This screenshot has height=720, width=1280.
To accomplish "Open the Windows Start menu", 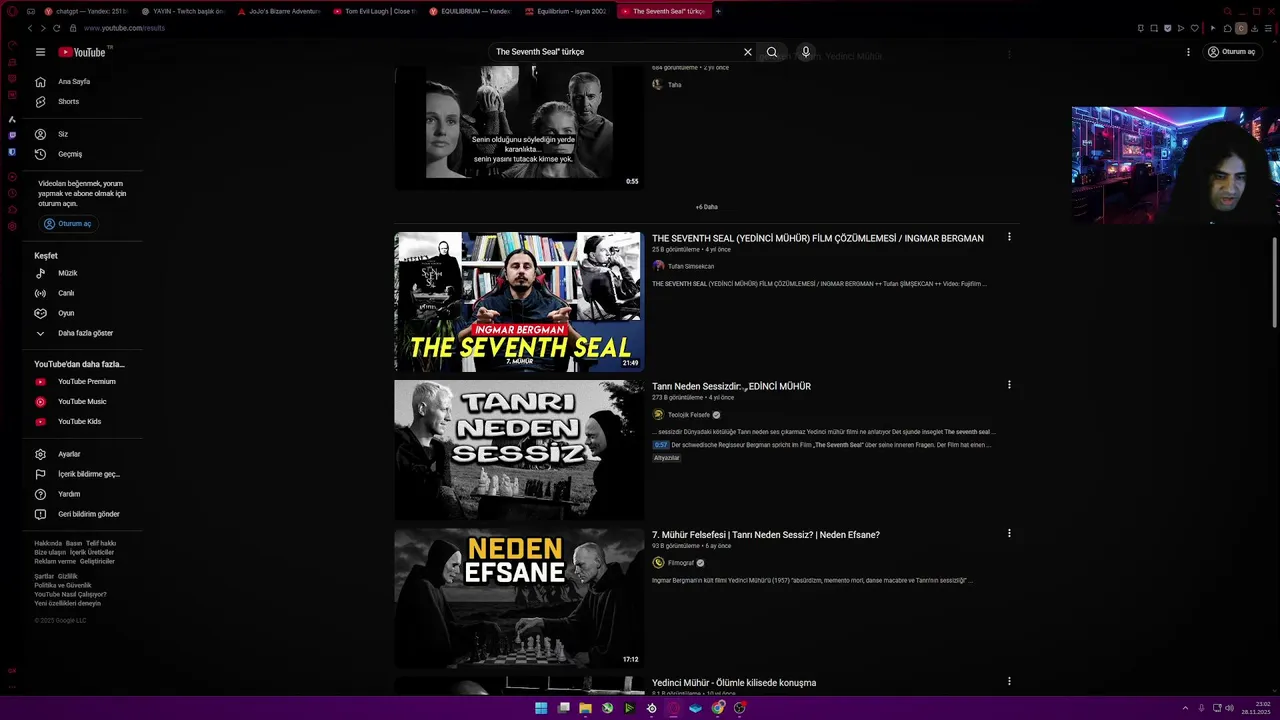I will pyautogui.click(x=541, y=708).
